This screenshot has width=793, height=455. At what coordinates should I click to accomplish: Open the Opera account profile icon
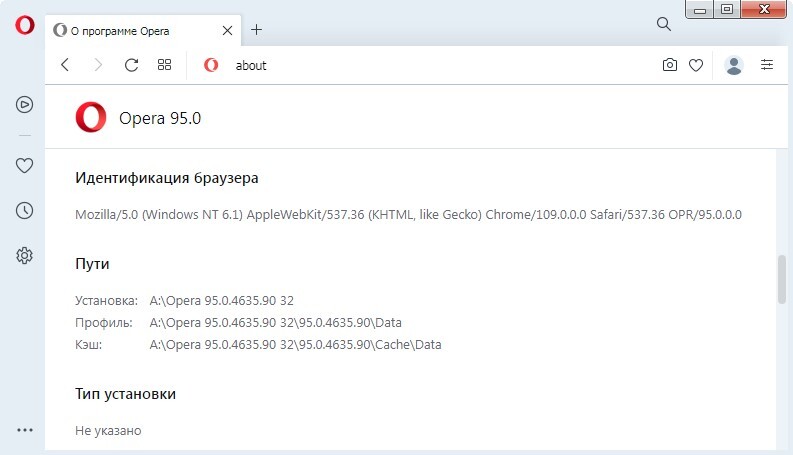point(733,65)
